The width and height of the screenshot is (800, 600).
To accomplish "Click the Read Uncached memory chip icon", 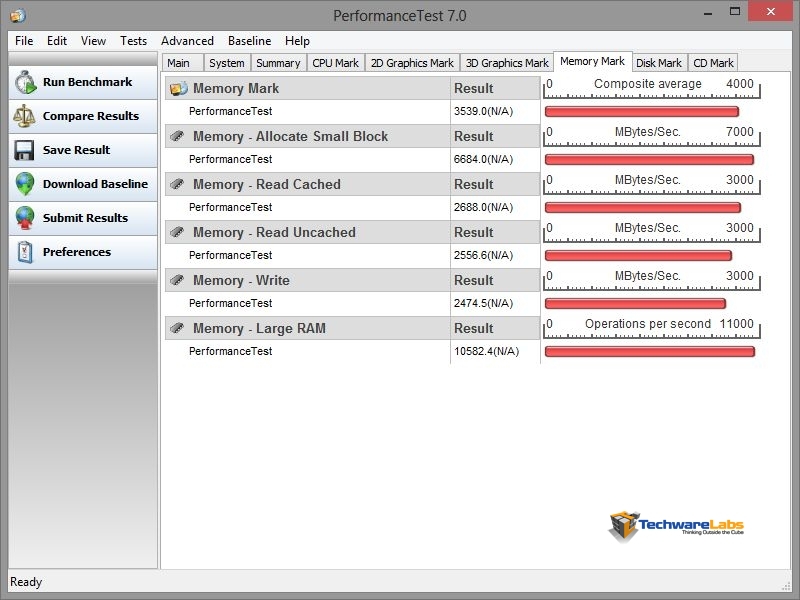I will tap(177, 232).
